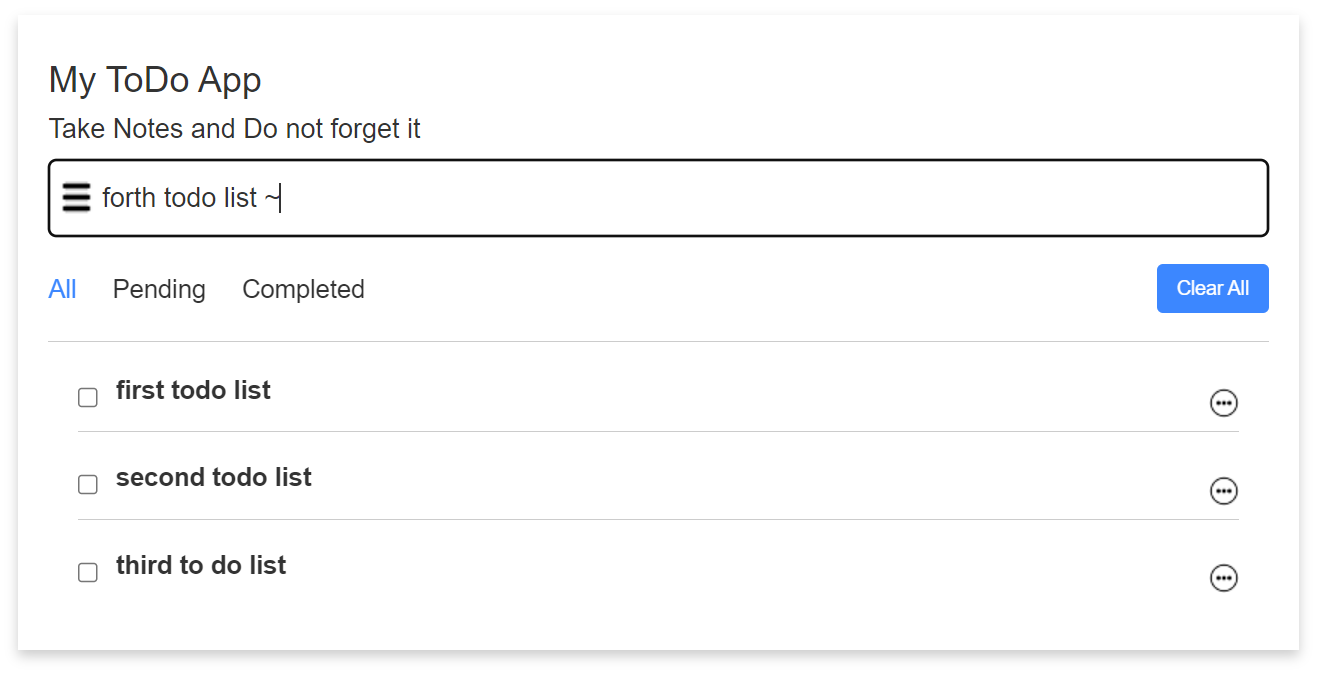
Task: Click the "second todo list" label
Action: (x=213, y=477)
